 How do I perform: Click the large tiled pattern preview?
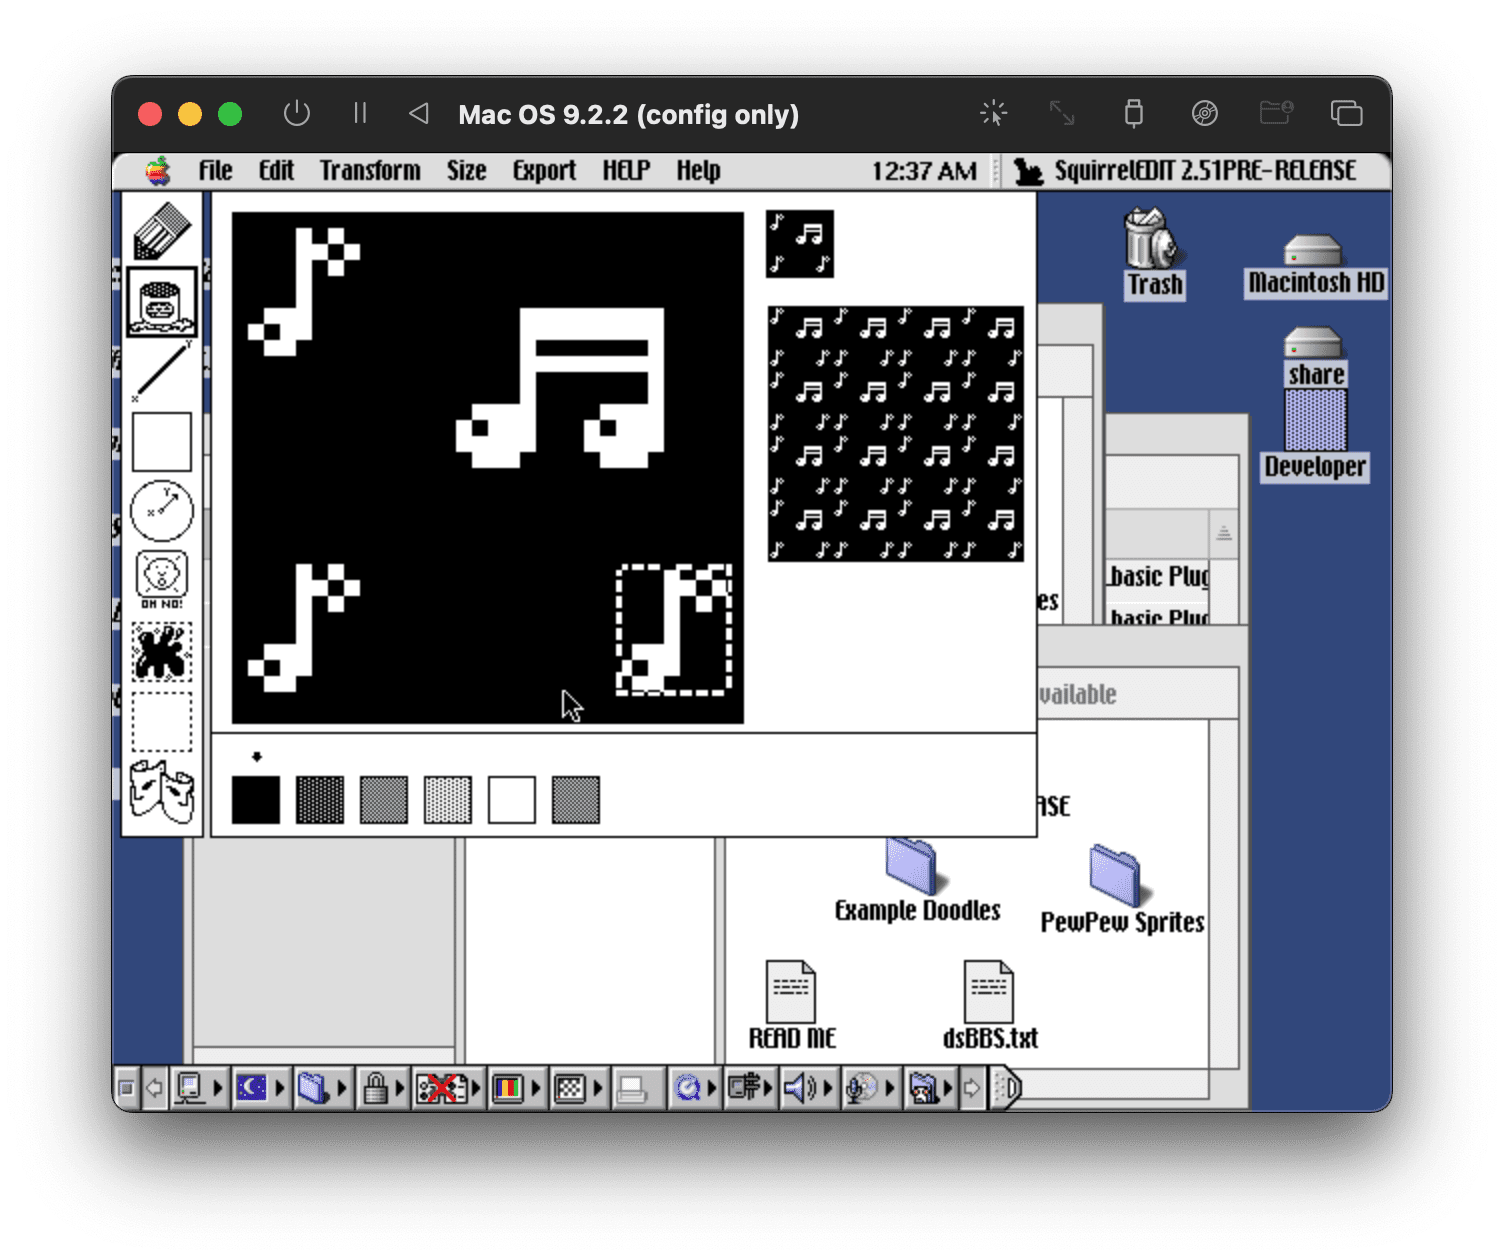tap(896, 434)
